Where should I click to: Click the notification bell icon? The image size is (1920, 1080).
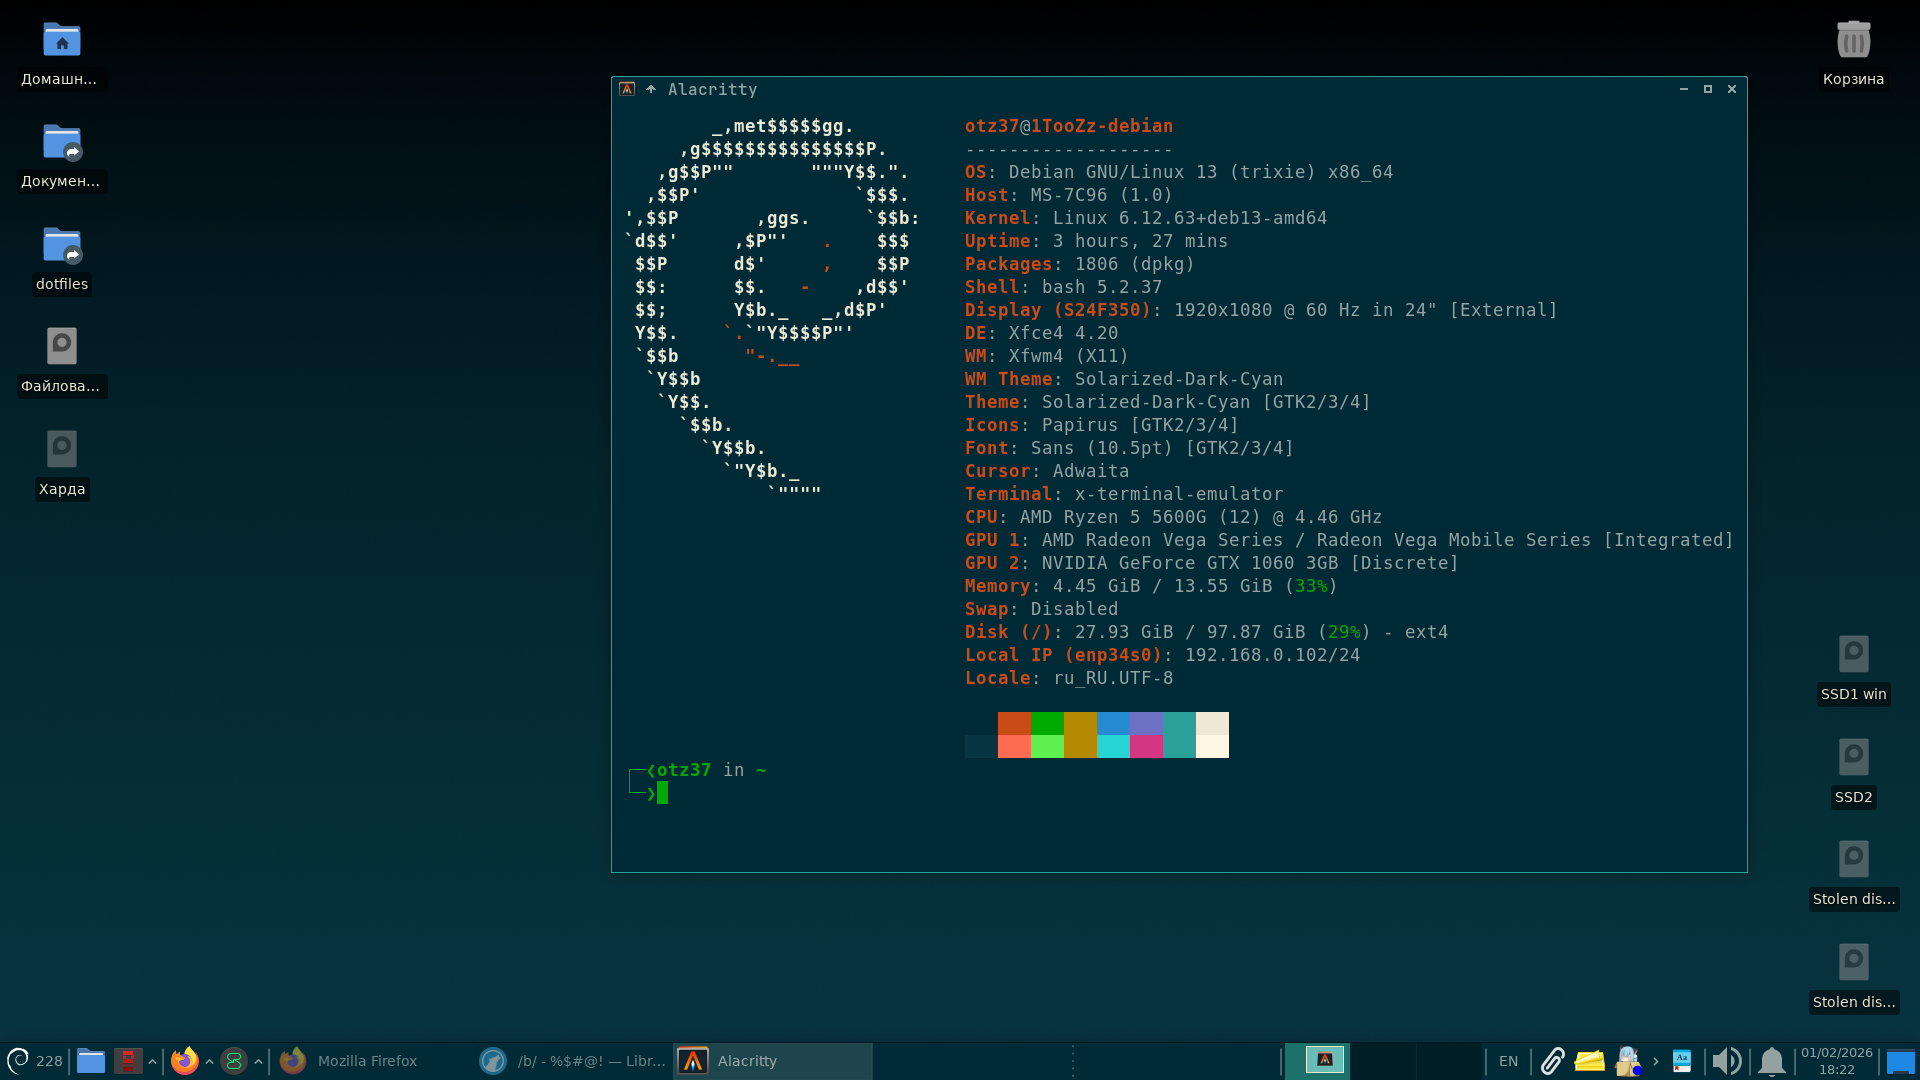pyautogui.click(x=1771, y=1061)
